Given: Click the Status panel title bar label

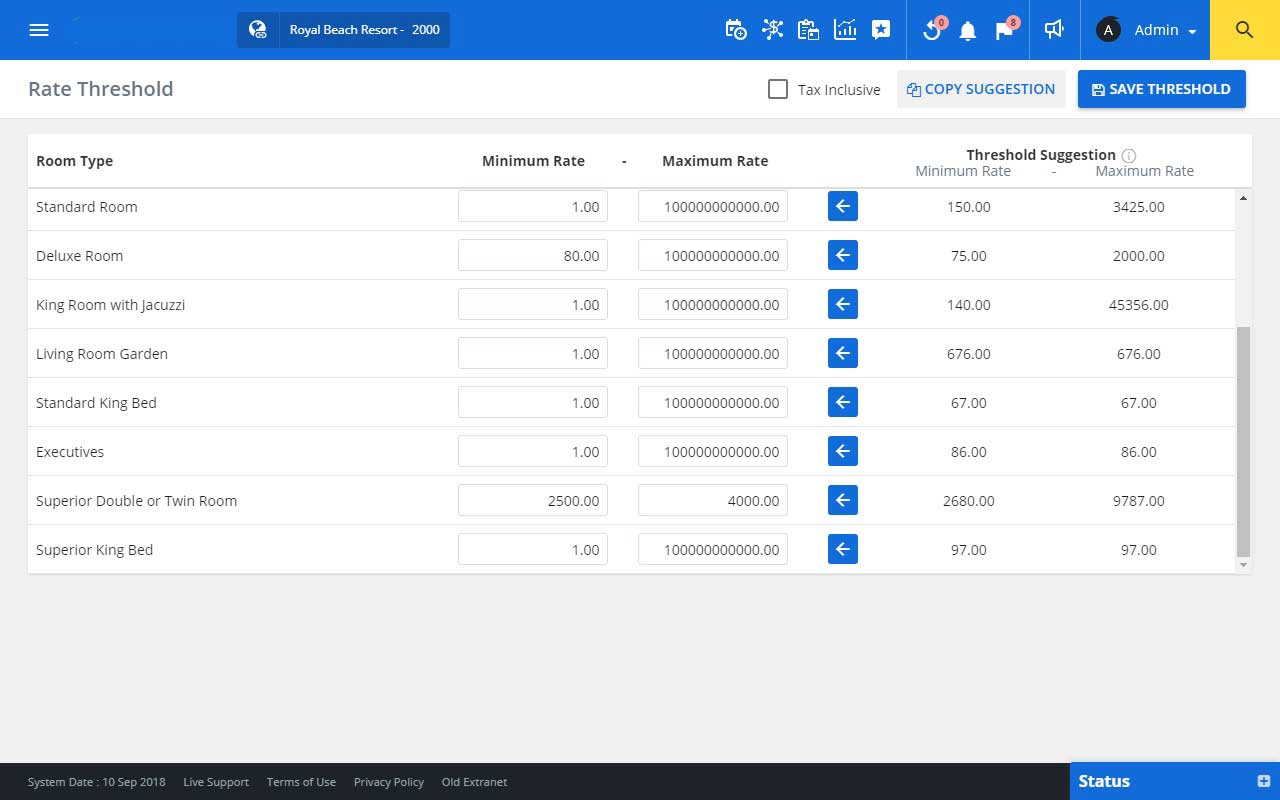Looking at the screenshot, I should click(1104, 781).
